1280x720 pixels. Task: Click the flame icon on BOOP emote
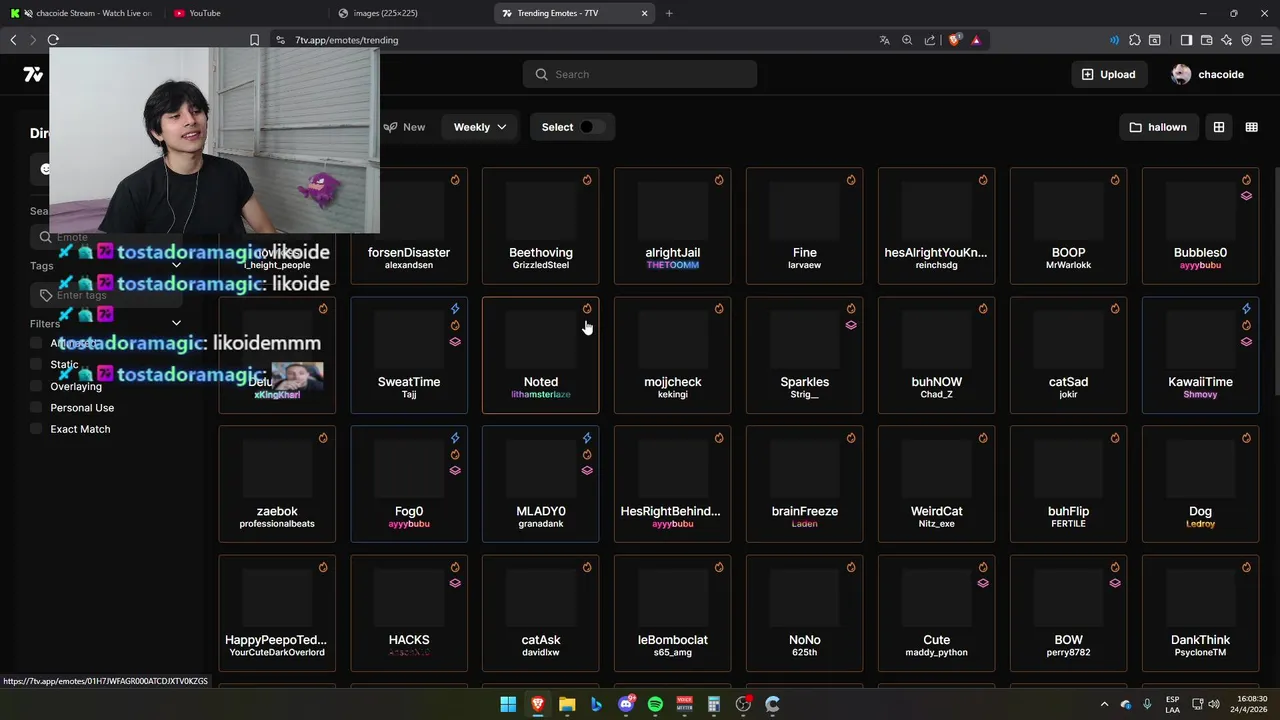click(1115, 180)
